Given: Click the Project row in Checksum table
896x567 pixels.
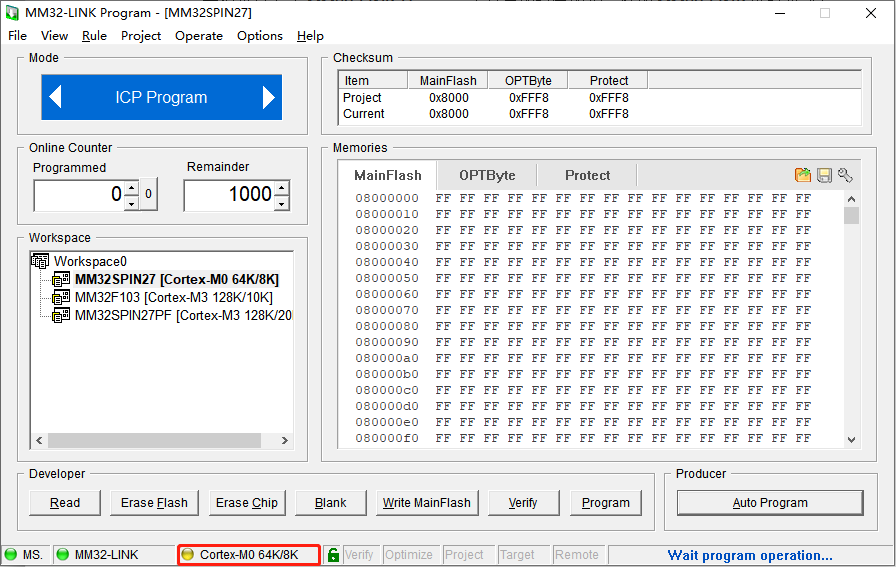Looking at the screenshot, I should 599,98.
